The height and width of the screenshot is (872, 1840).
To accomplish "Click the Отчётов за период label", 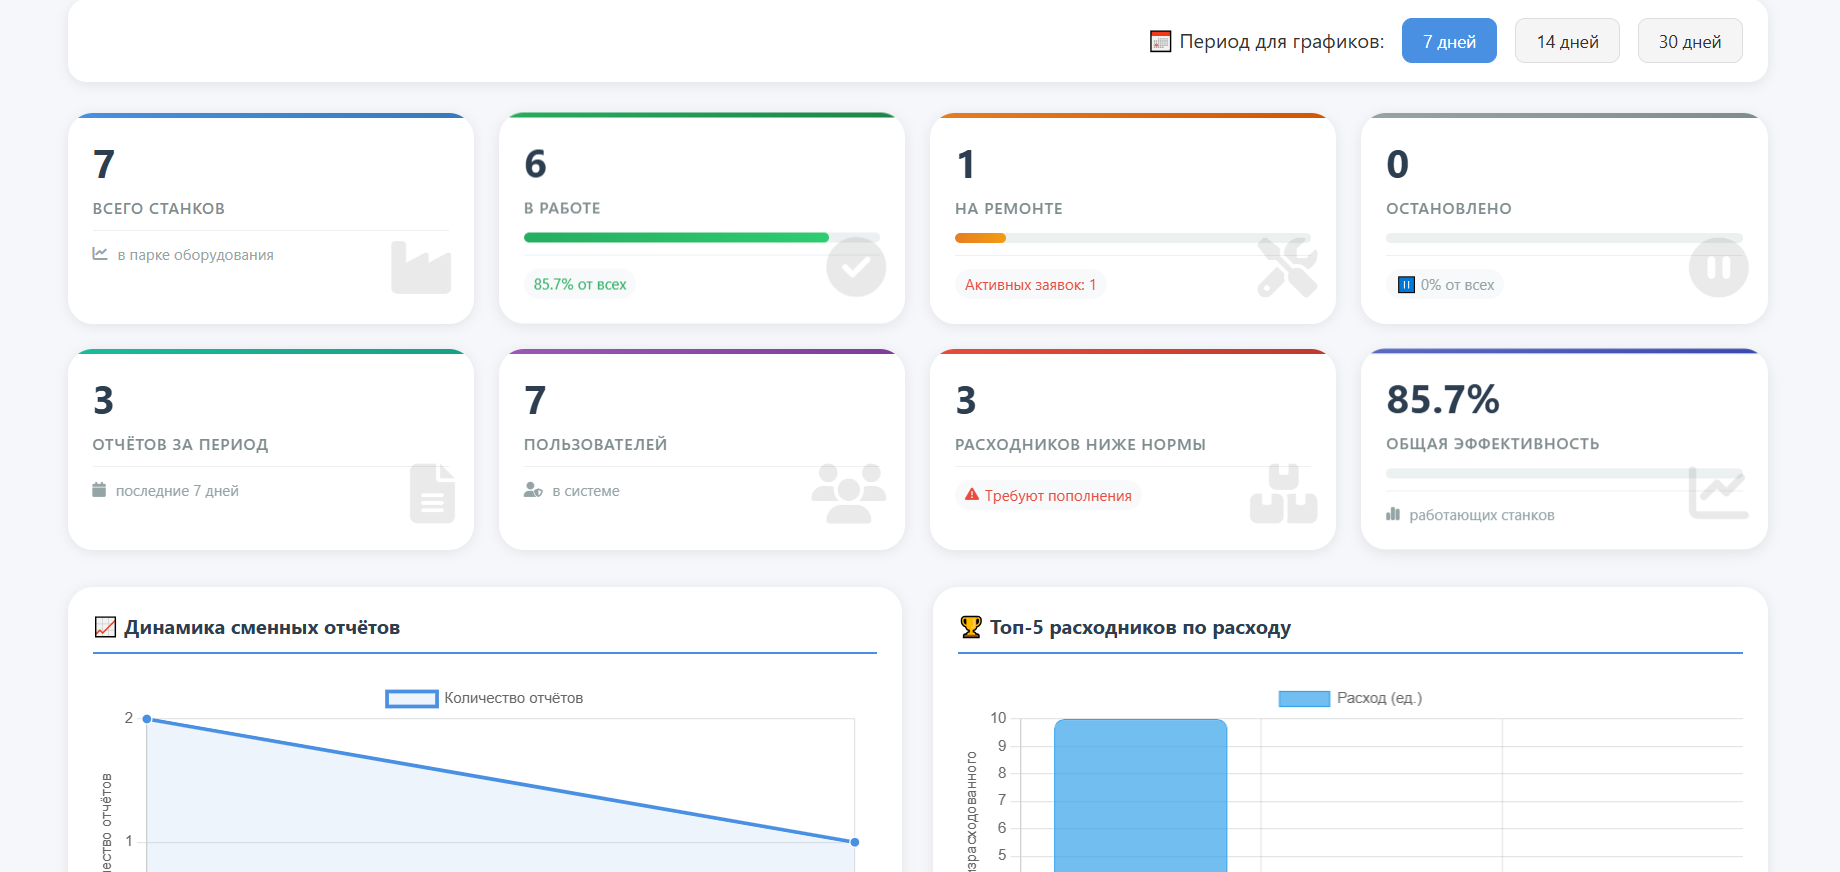I will point(180,444).
